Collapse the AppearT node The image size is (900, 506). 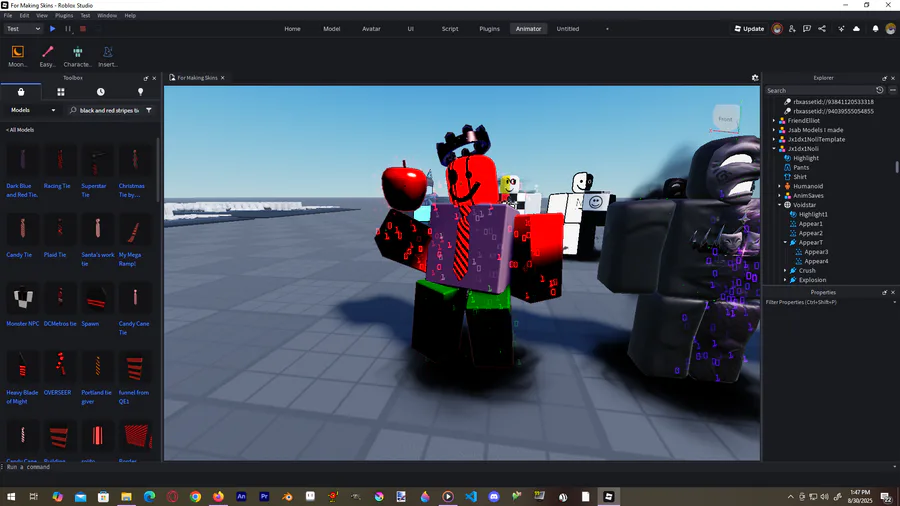(x=785, y=243)
